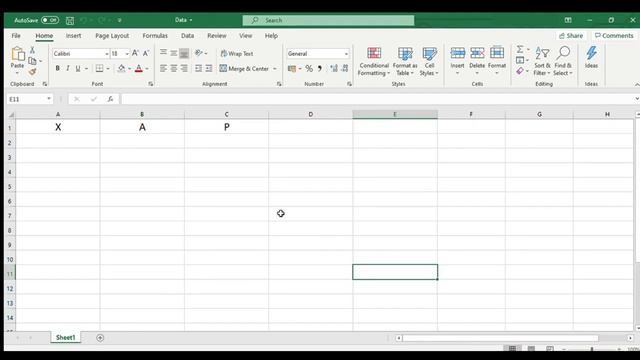
Task: Set Bottom Align vertical alignment
Action: tap(184, 53)
